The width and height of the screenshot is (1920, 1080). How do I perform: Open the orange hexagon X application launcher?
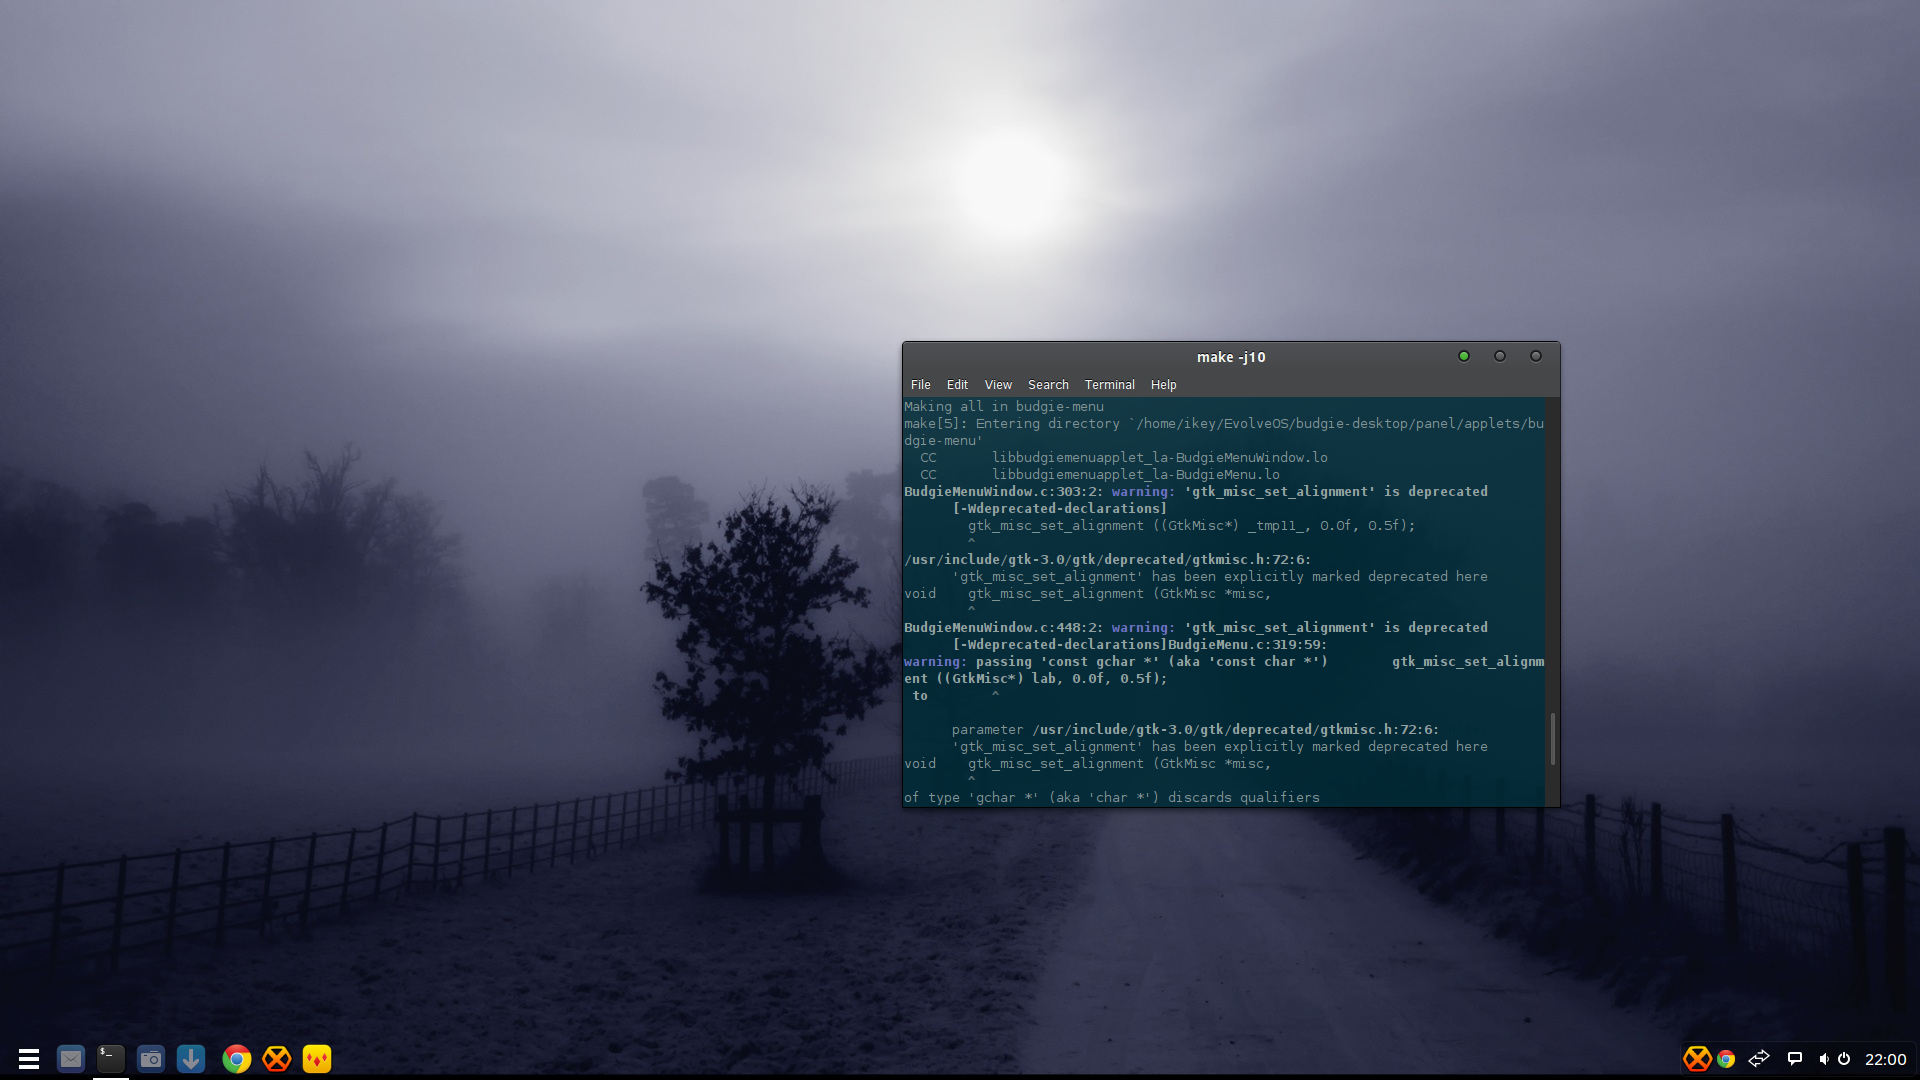click(277, 1058)
